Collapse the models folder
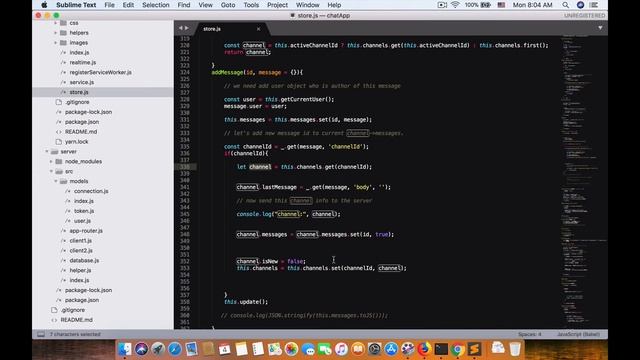This screenshot has width=640, height=360. pos(56,181)
